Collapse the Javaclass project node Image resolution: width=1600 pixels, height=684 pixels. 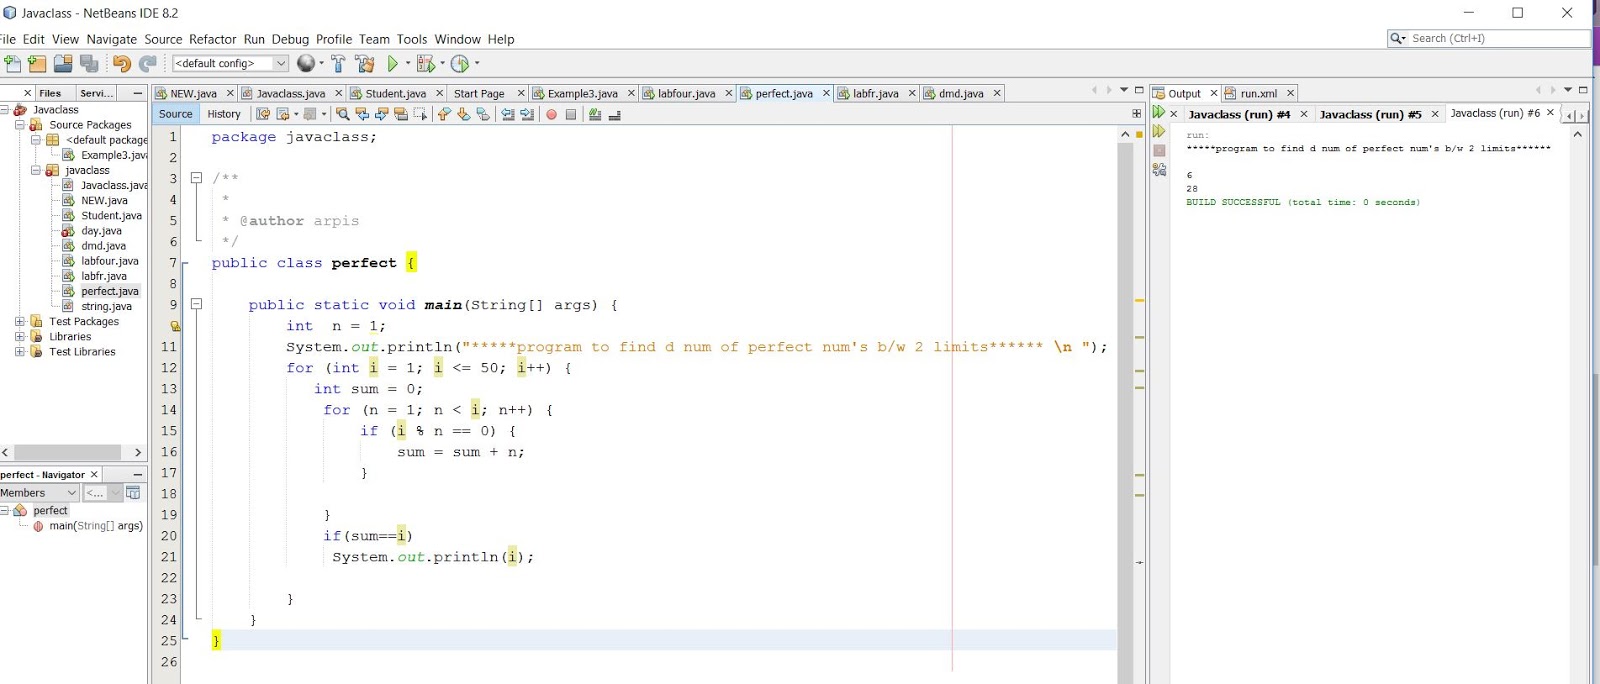click(x=5, y=110)
